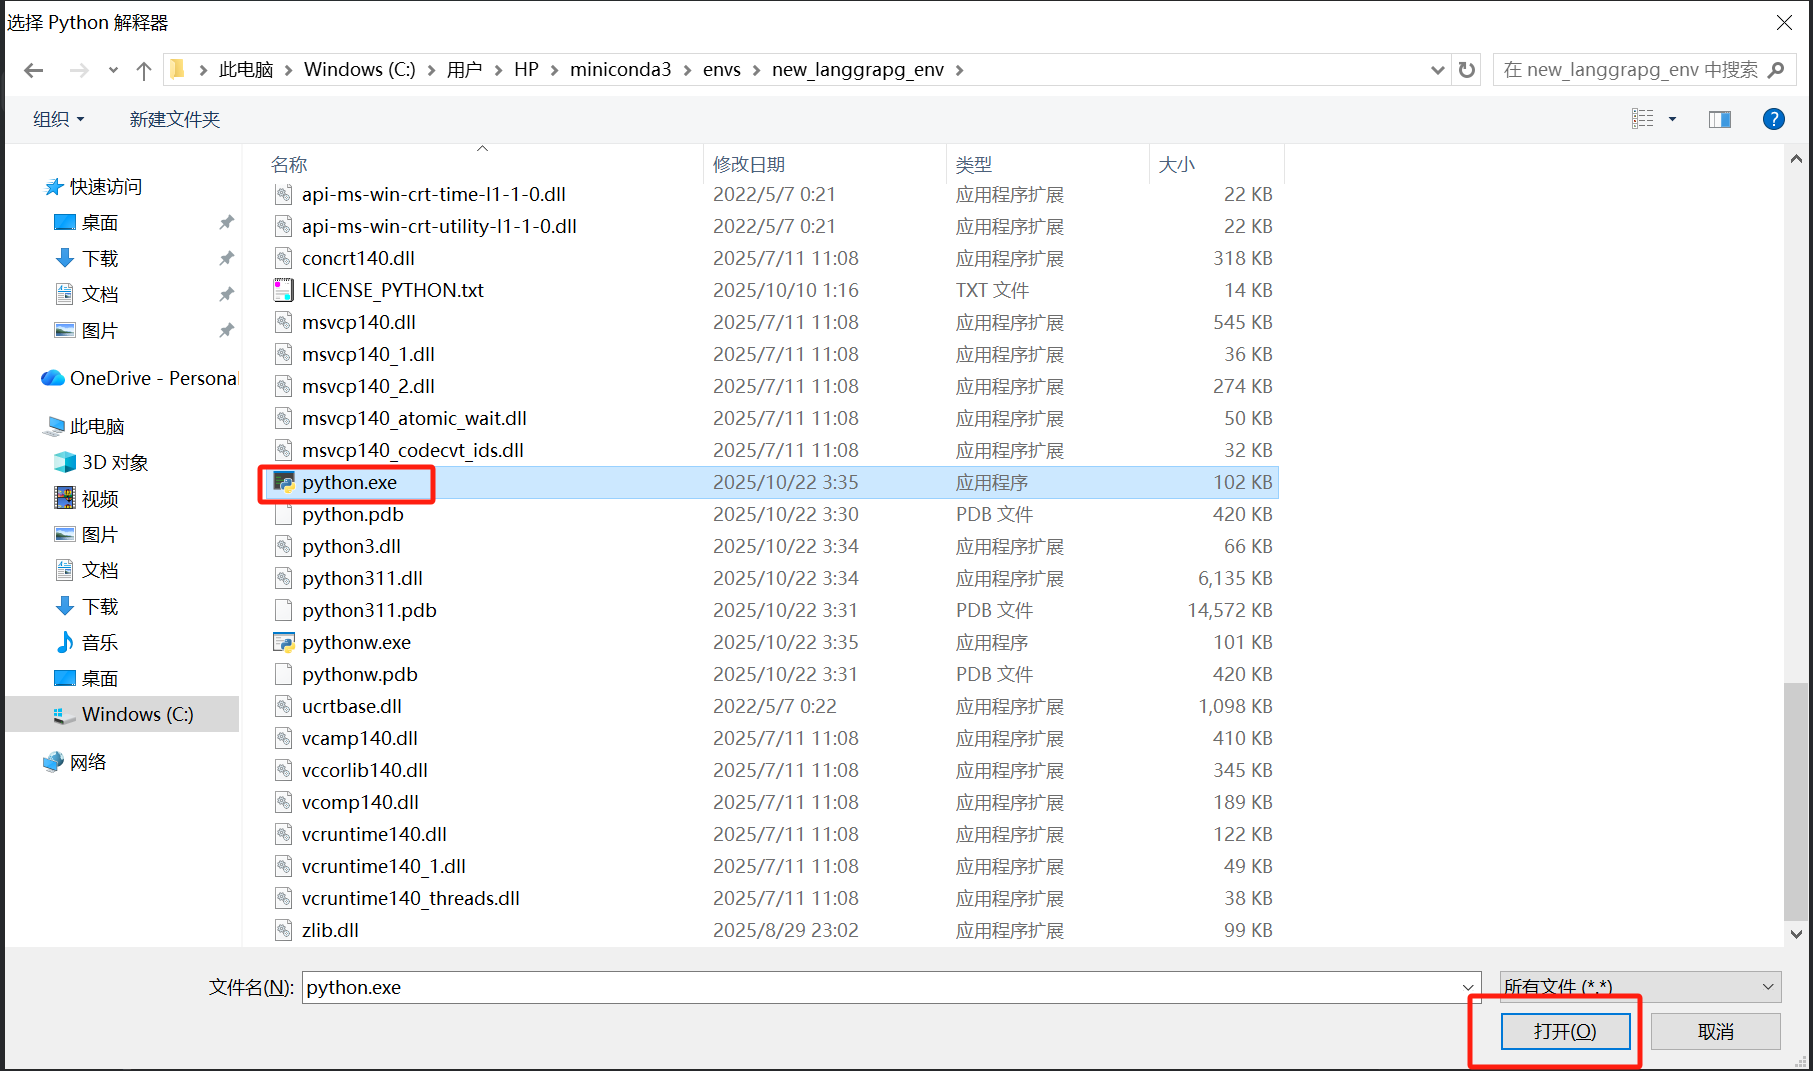This screenshot has height=1071, width=1813.
Task: Select vccorlib140.dll file name
Action: click(365, 770)
